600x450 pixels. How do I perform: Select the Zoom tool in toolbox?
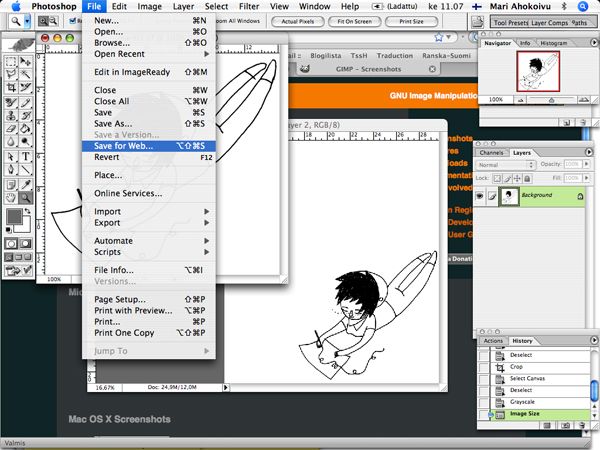[26, 197]
